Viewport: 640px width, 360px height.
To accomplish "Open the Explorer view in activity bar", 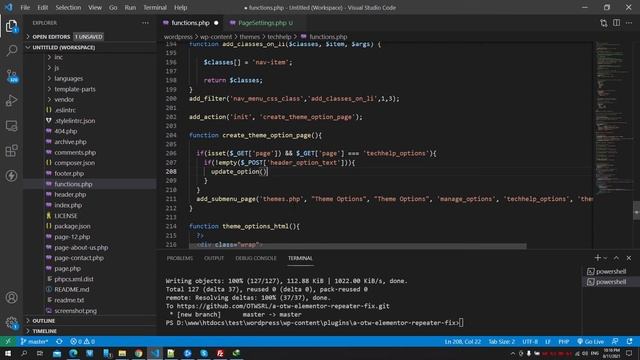I will point(11,26).
